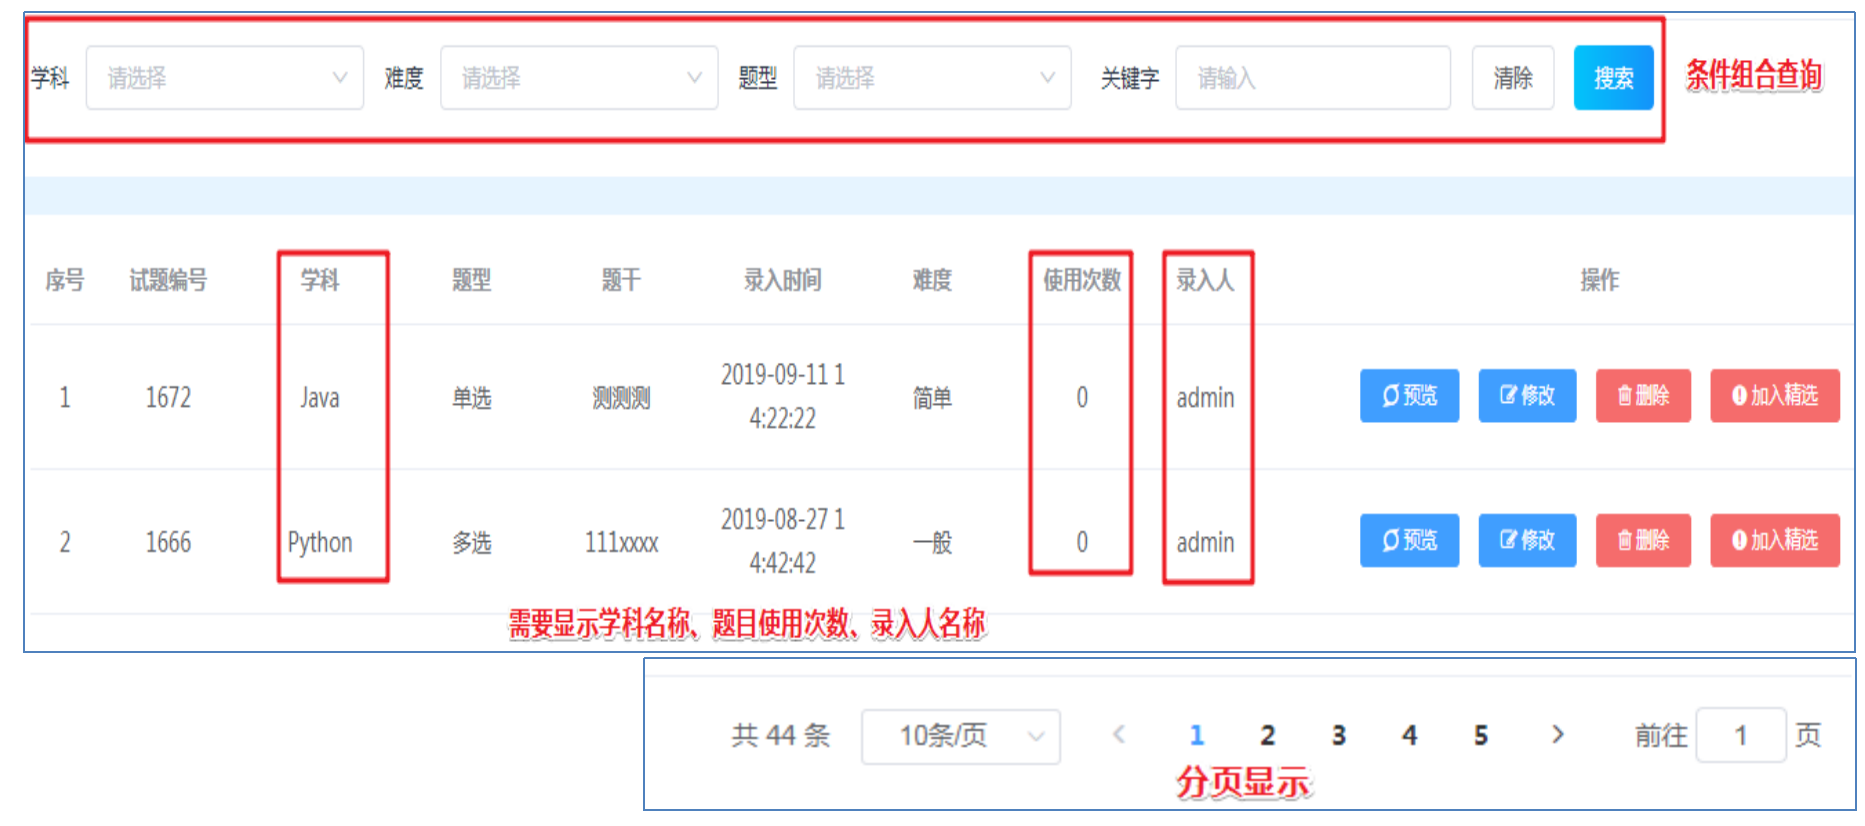Click admin cell in Java row
This screenshot has width=1865, height=826.
pyautogui.click(x=1205, y=398)
